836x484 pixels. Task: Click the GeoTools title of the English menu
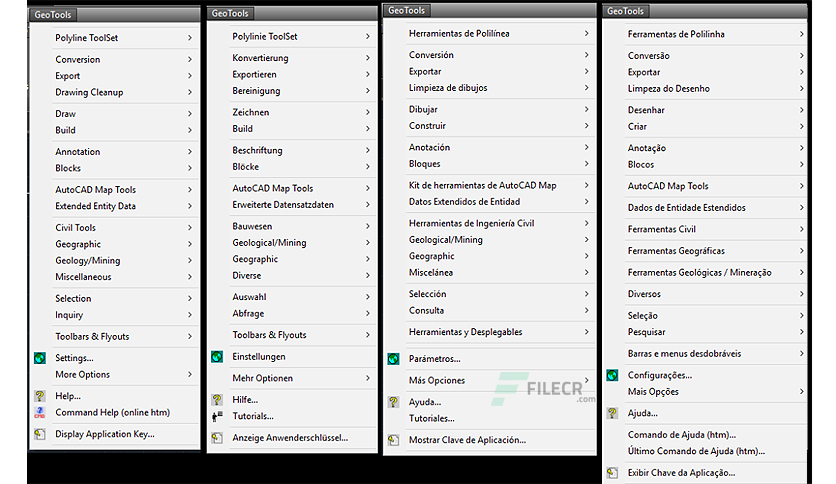click(53, 15)
